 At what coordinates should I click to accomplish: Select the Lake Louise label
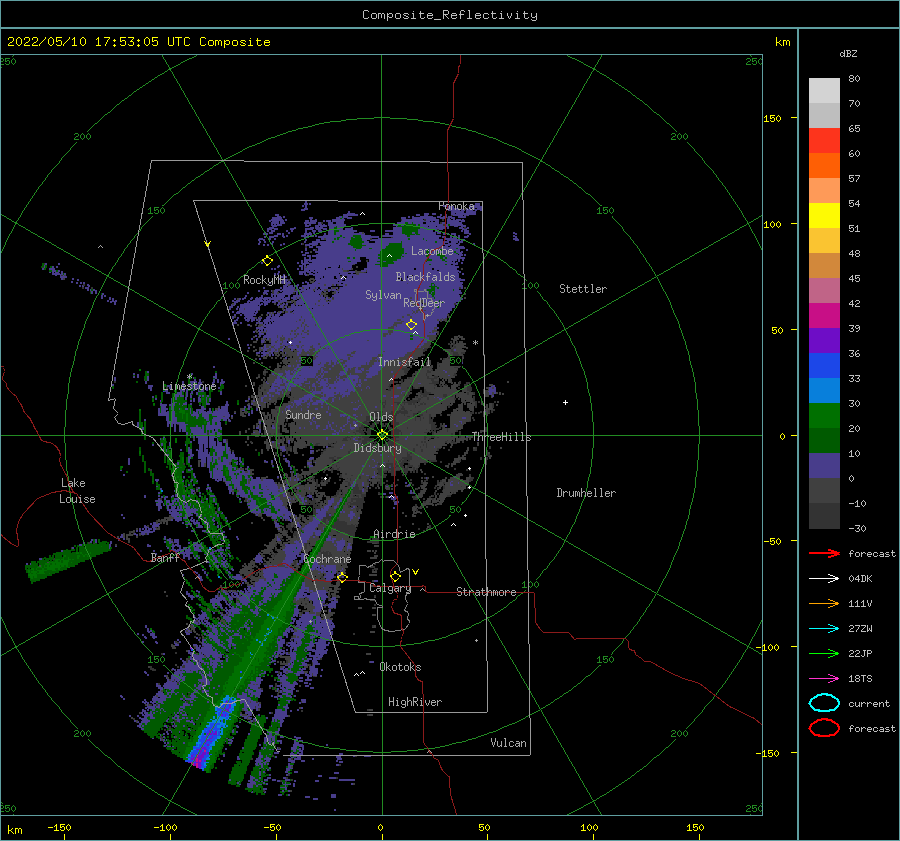pos(78,491)
